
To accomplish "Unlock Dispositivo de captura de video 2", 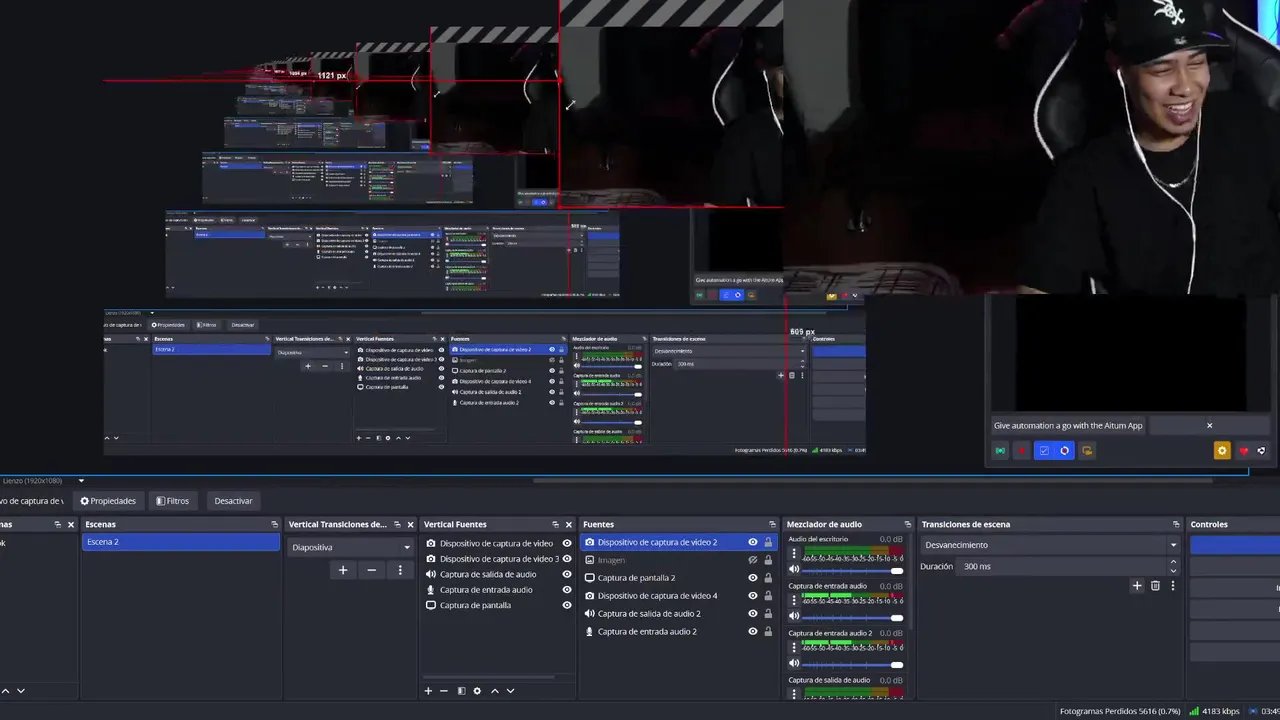I will [768, 542].
